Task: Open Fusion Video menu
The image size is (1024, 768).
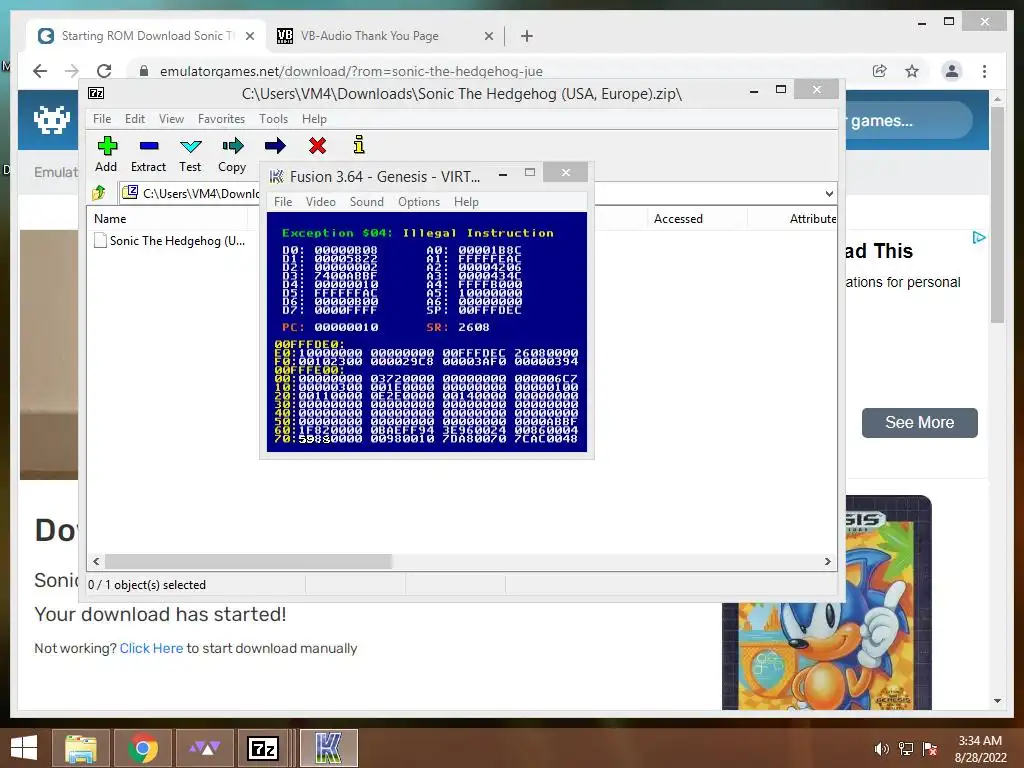Action: tap(321, 202)
